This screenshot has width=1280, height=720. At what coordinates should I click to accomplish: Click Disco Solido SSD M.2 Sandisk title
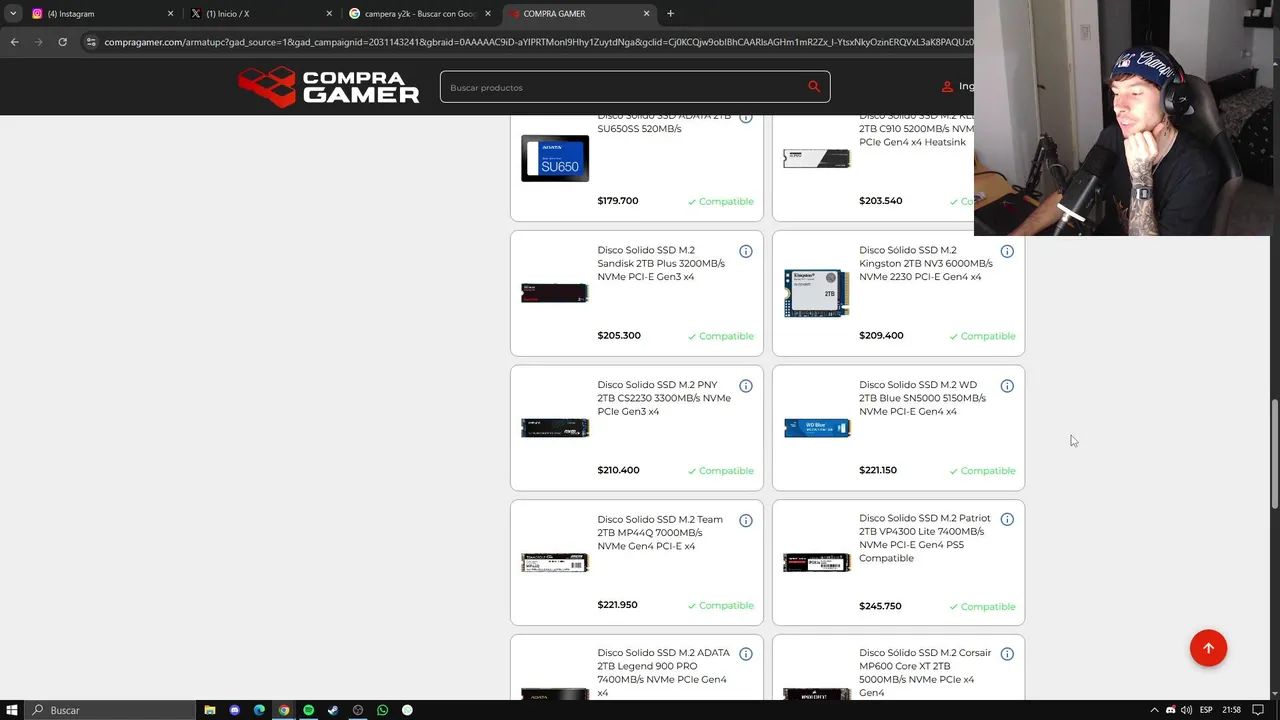[x=661, y=264]
